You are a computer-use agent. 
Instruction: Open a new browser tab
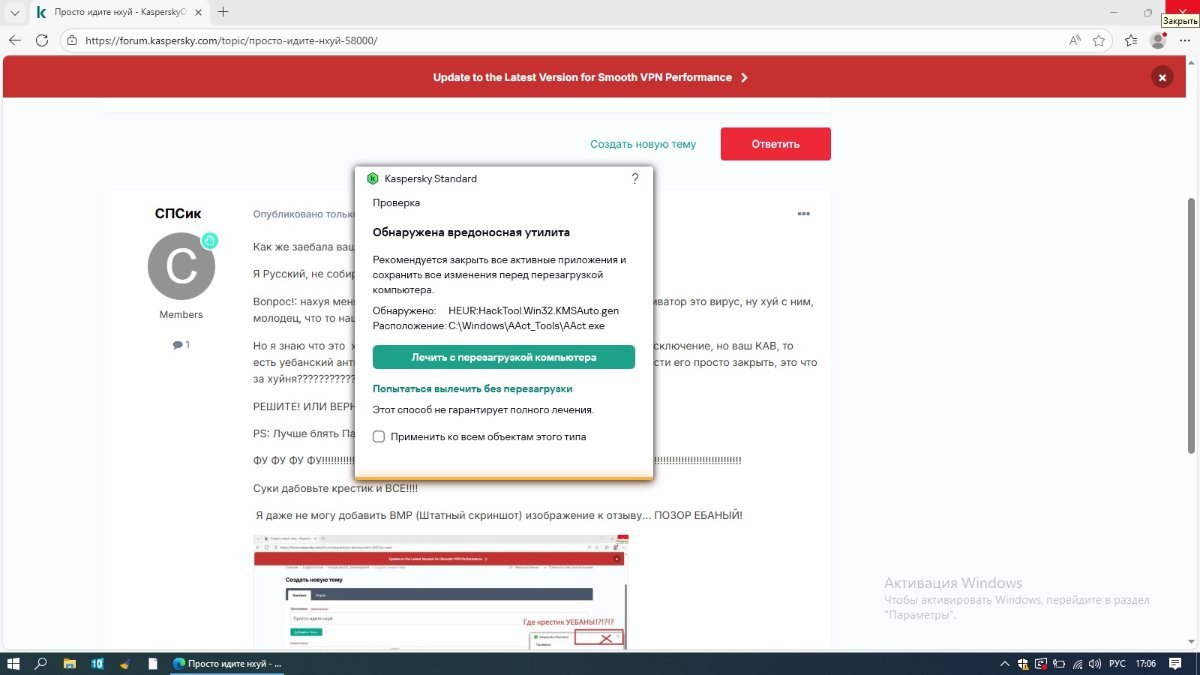(x=223, y=12)
